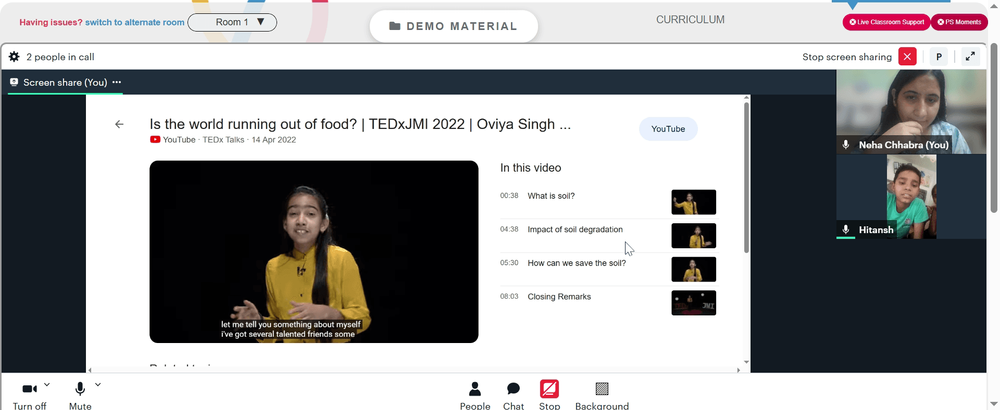Expand microphone options chevron
This screenshot has height=410, width=1000.
[x=98, y=384]
